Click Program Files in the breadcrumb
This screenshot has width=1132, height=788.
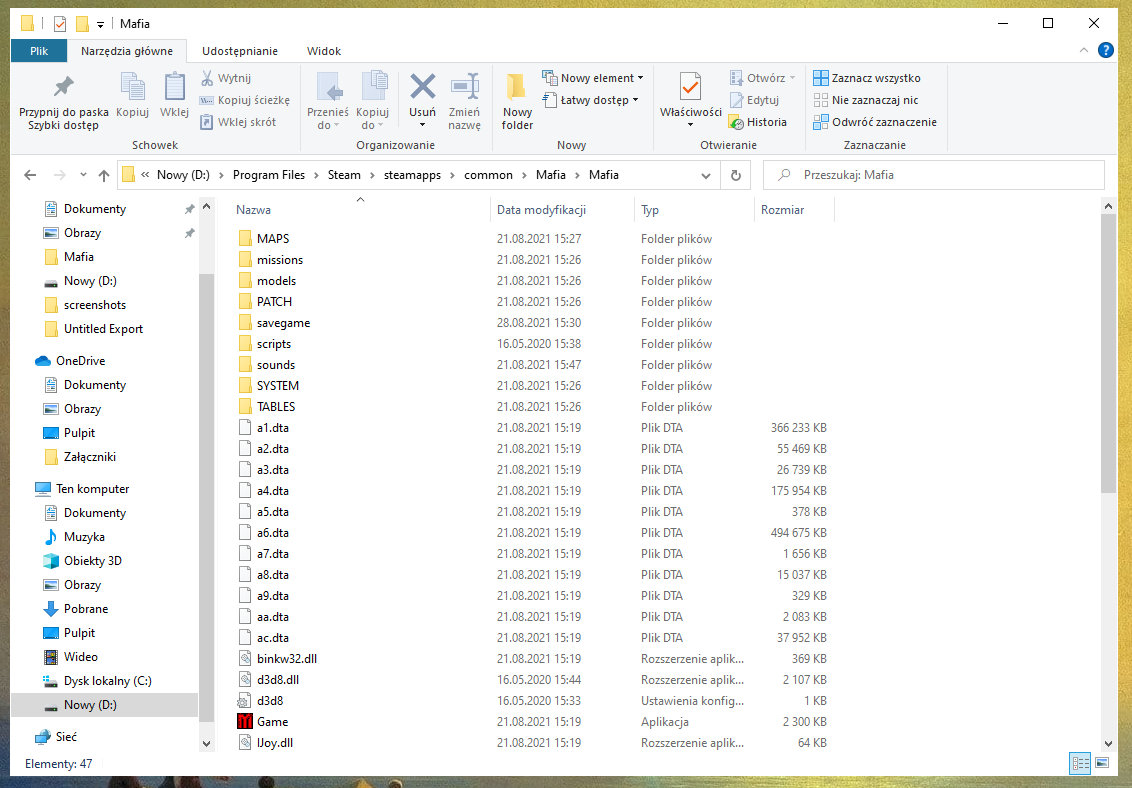269,175
